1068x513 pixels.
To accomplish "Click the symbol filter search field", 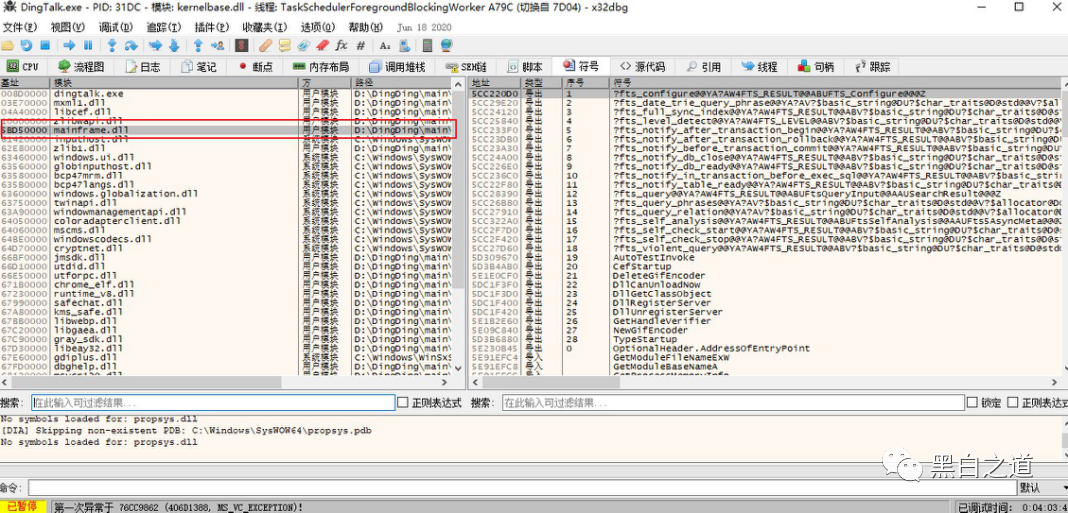I will 732,403.
